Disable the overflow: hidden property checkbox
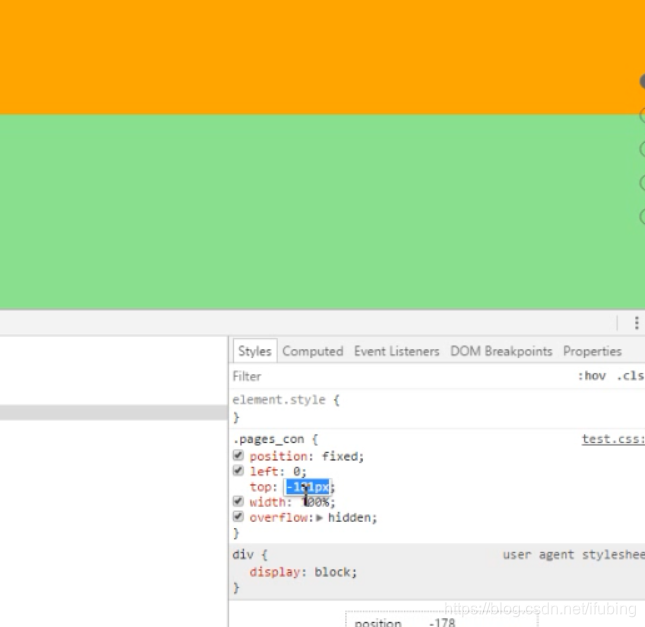The width and height of the screenshot is (645, 627). pyautogui.click(x=238, y=517)
